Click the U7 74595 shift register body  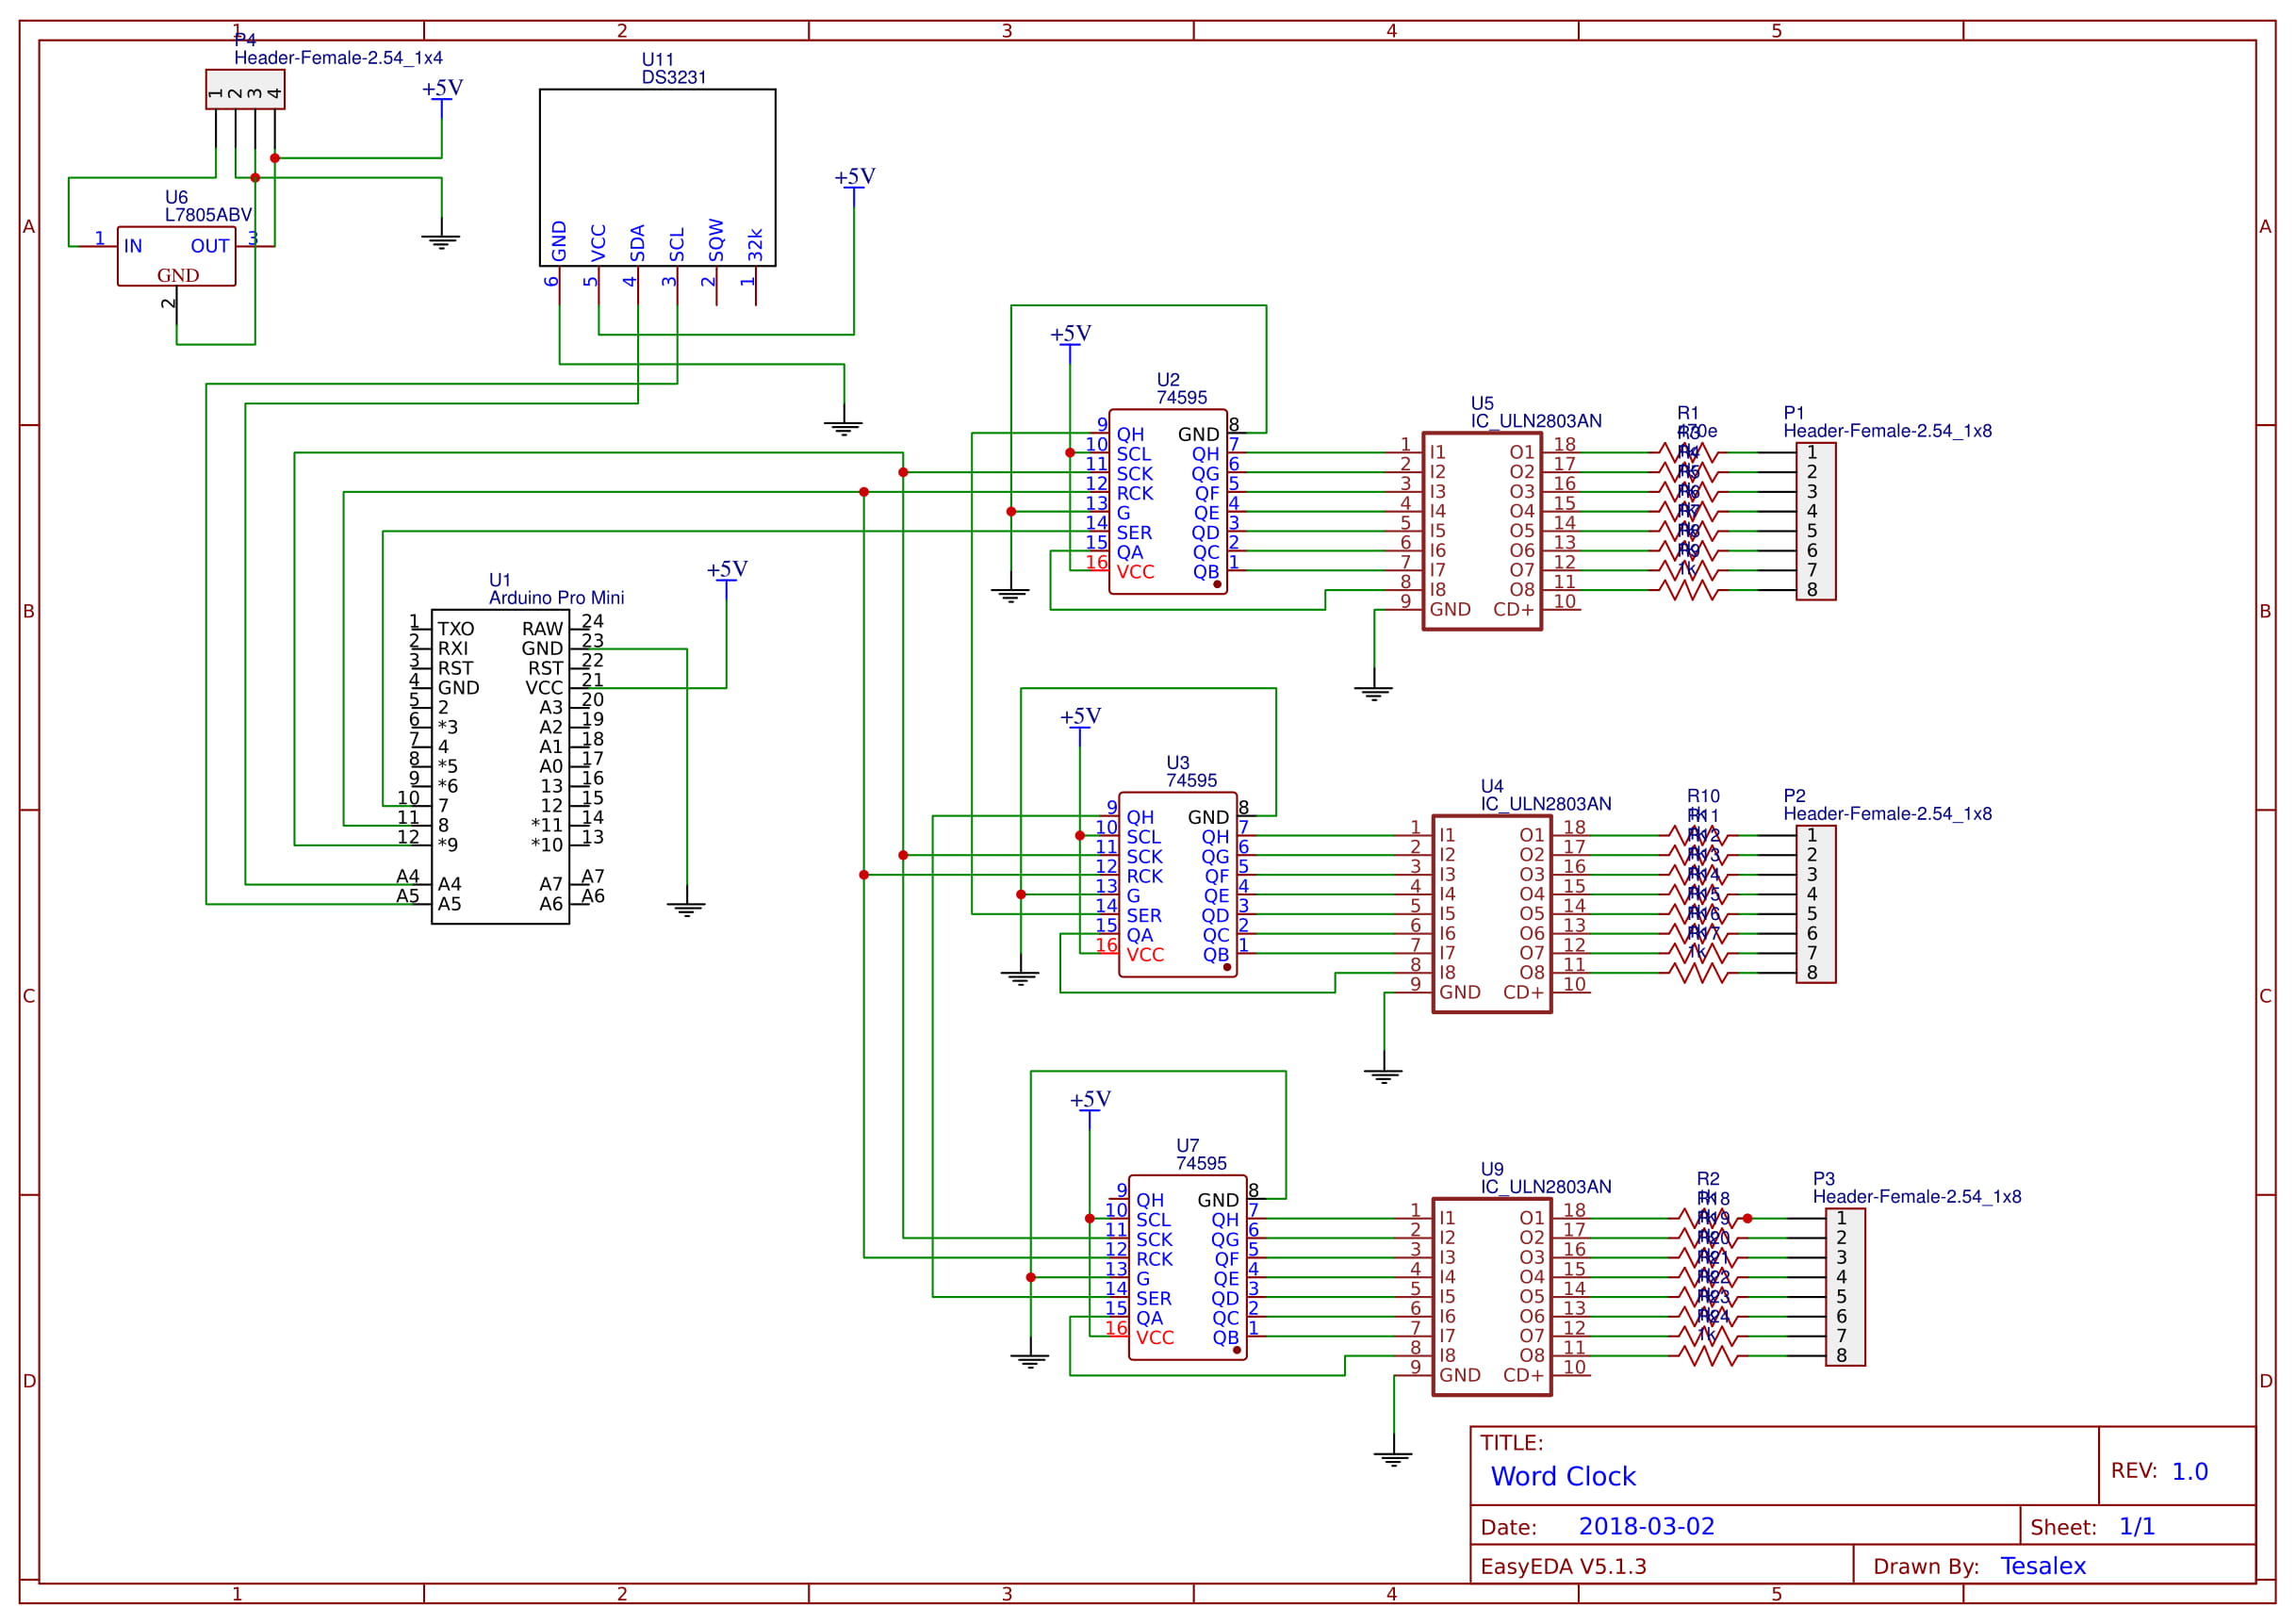pyautogui.click(x=1187, y=1267)
